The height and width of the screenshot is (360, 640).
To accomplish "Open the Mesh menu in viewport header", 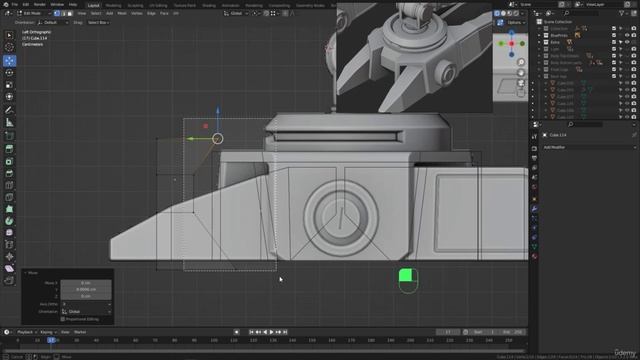I will (122, 13).
